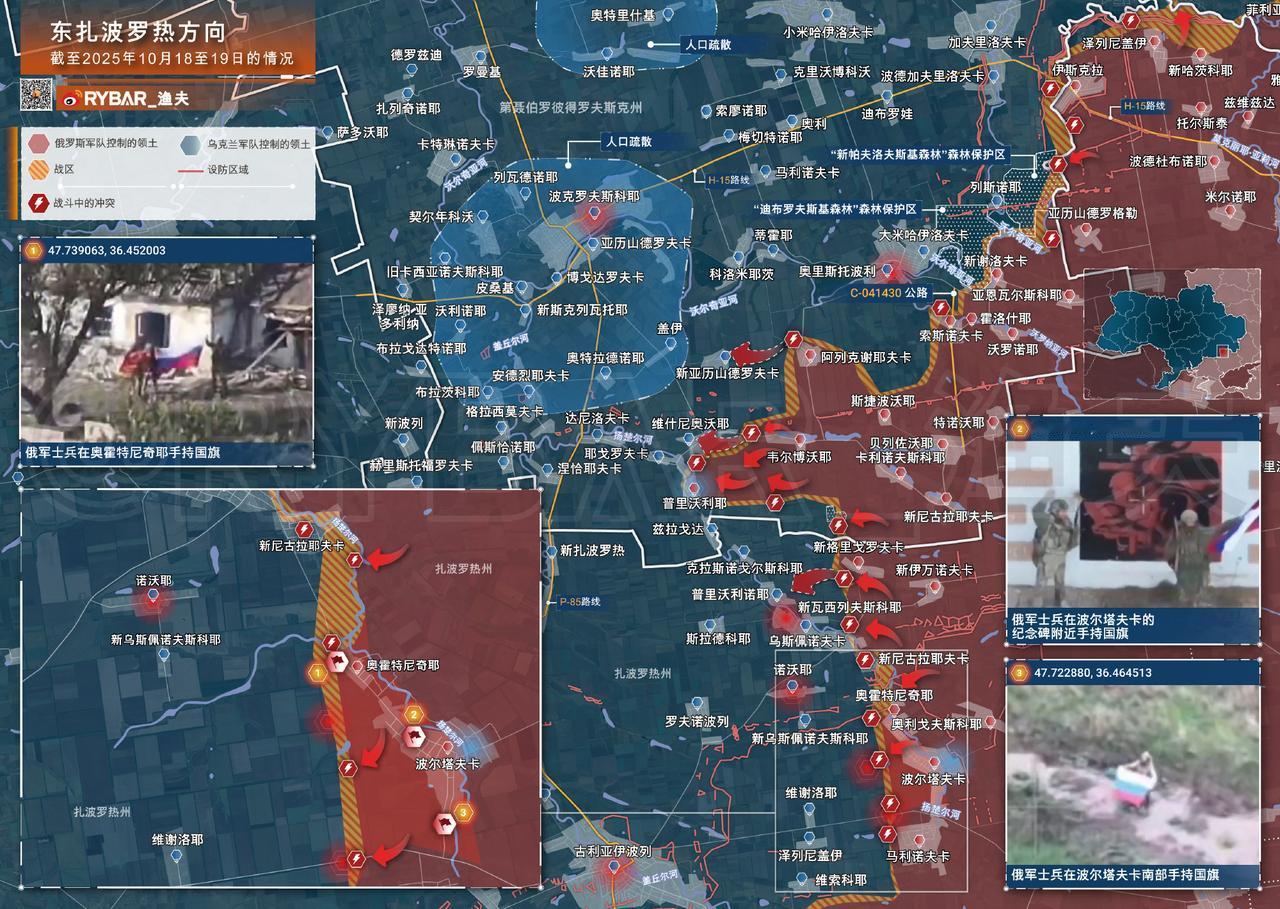Click the Ukraine overview minimap
1280x909 pixels.
tap(1170, 336)
